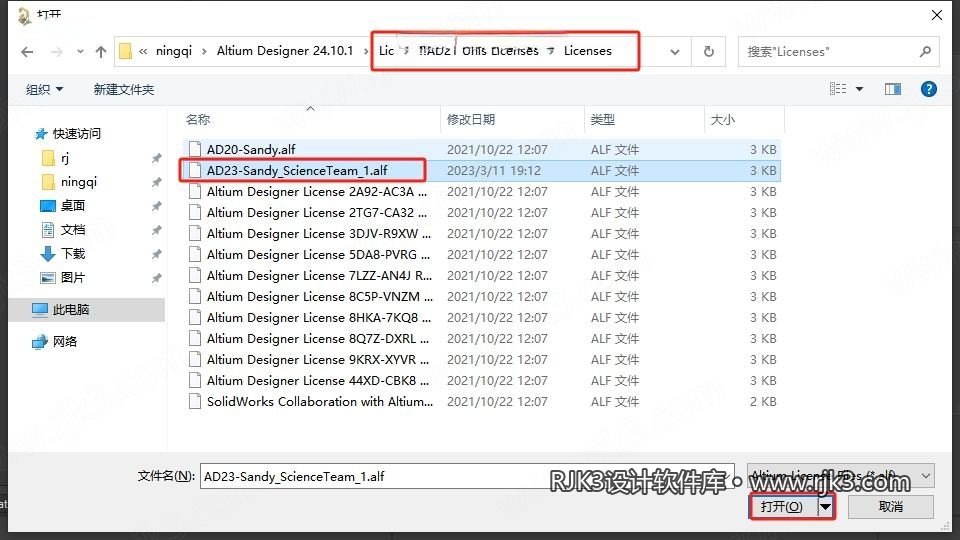Select Altium Designer License 44XD-CBK8 file
This screenshot has width=960, height=540.
tap(481, 380)
